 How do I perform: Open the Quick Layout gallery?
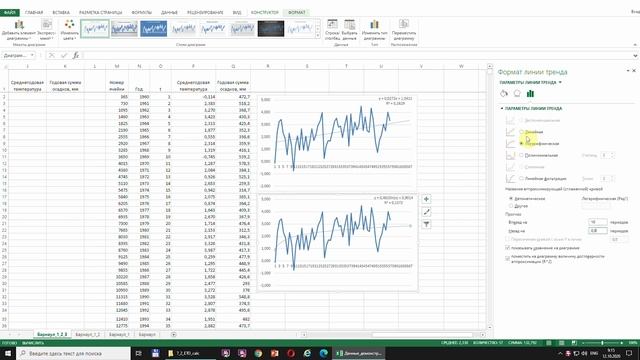pos(47,30)
